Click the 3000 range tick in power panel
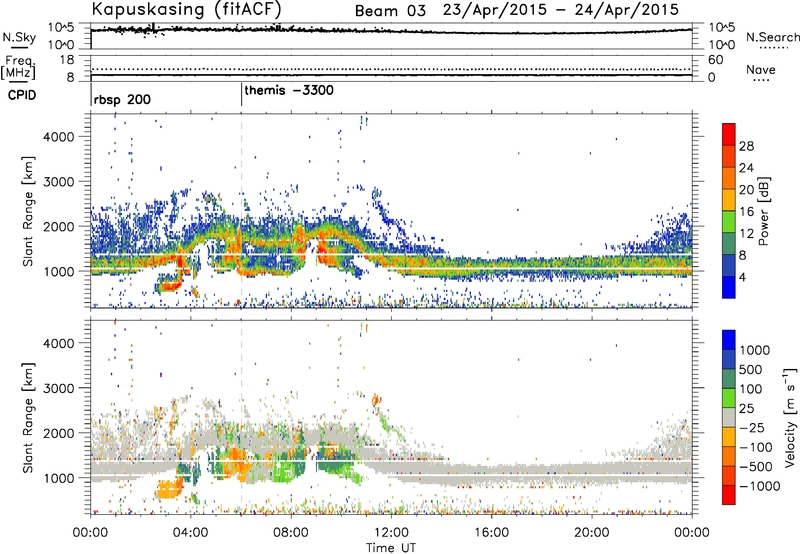The image size is (800, 554). pyautogui.click(x=59, y=182)
